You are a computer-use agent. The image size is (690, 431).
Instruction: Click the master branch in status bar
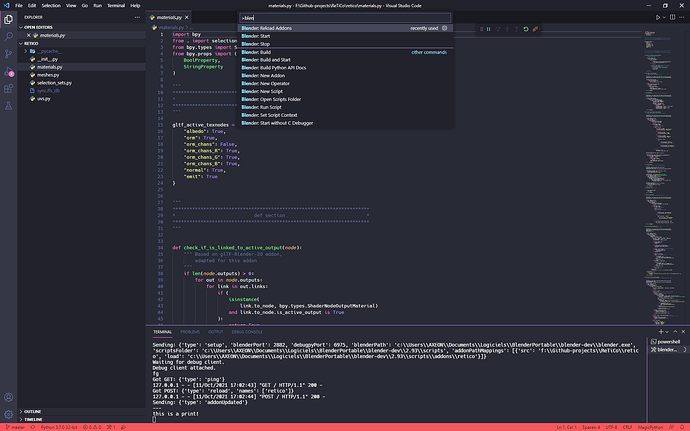click(x=15, y=427)
